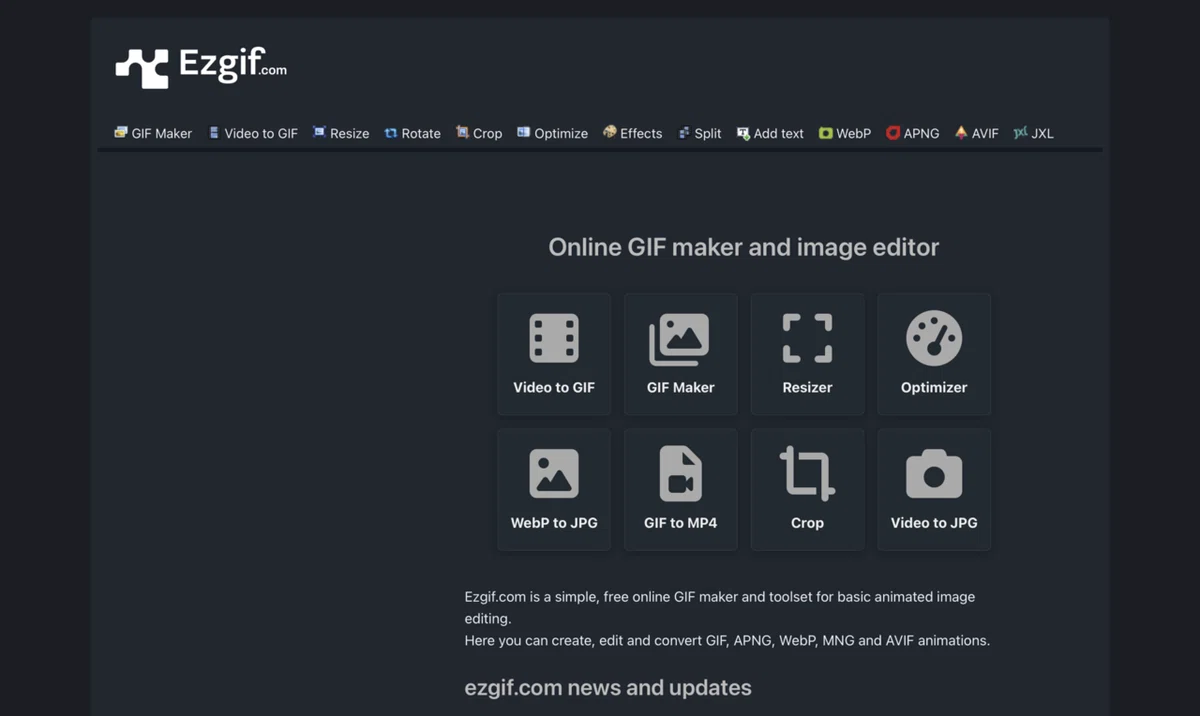
Task: Click the GIF Maker icon in the nav bar
Action: click(121, 132)
